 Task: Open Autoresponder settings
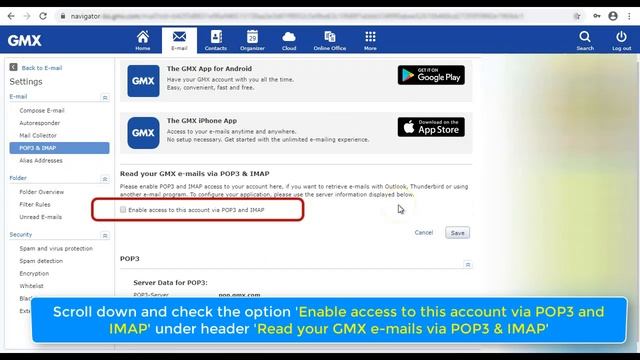[40, 123]
